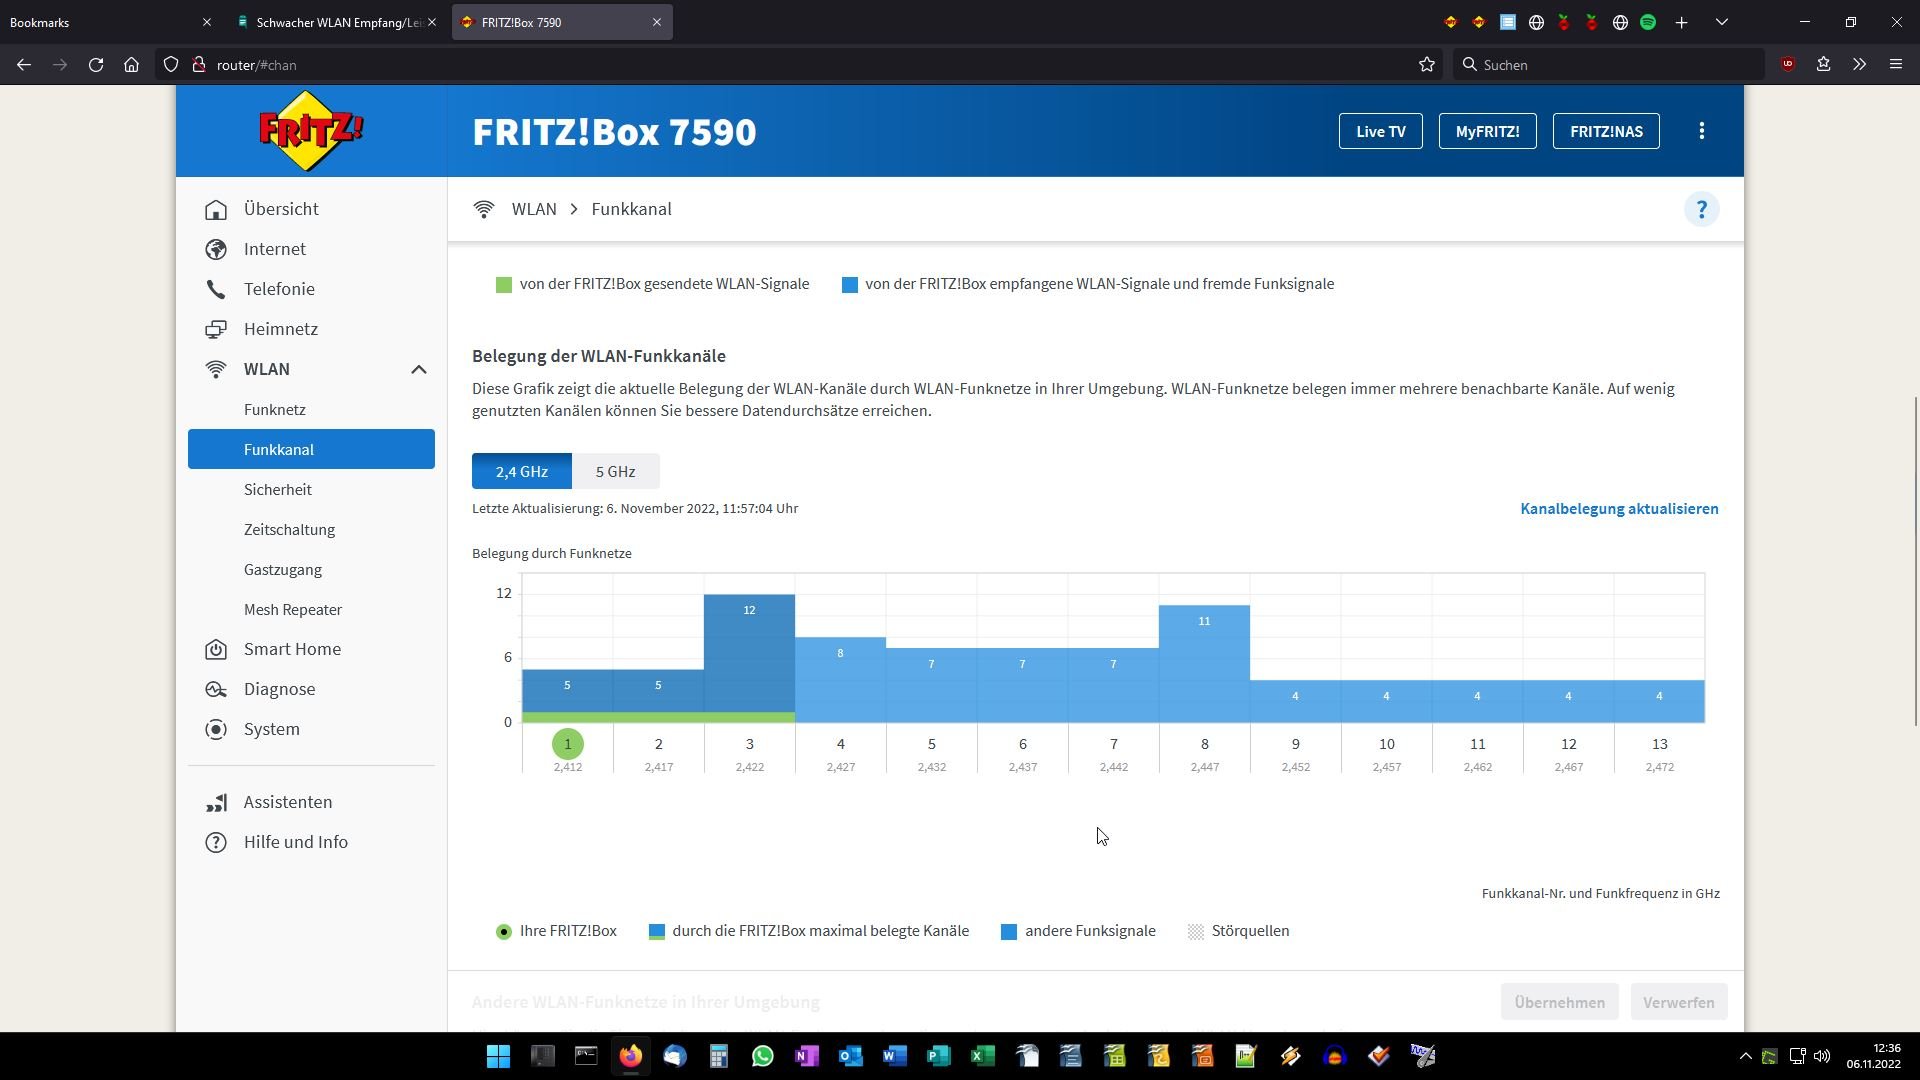1920x1080 pixels.
Task: Open the help question mark icon
Action: pyautogui.click(x=1701, y=209)
